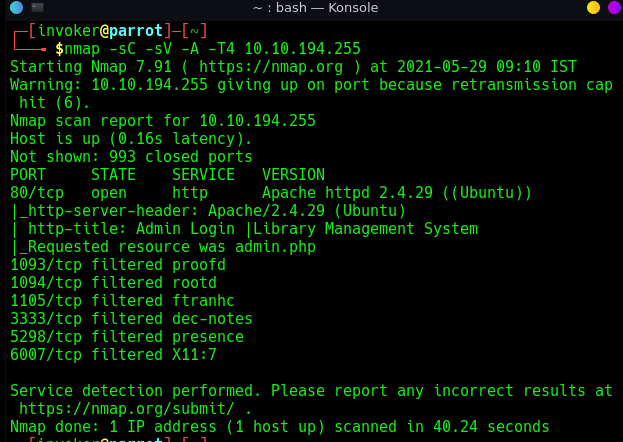
Task: Click the '1093/tcp' port entry
Action: pos(46,264)
